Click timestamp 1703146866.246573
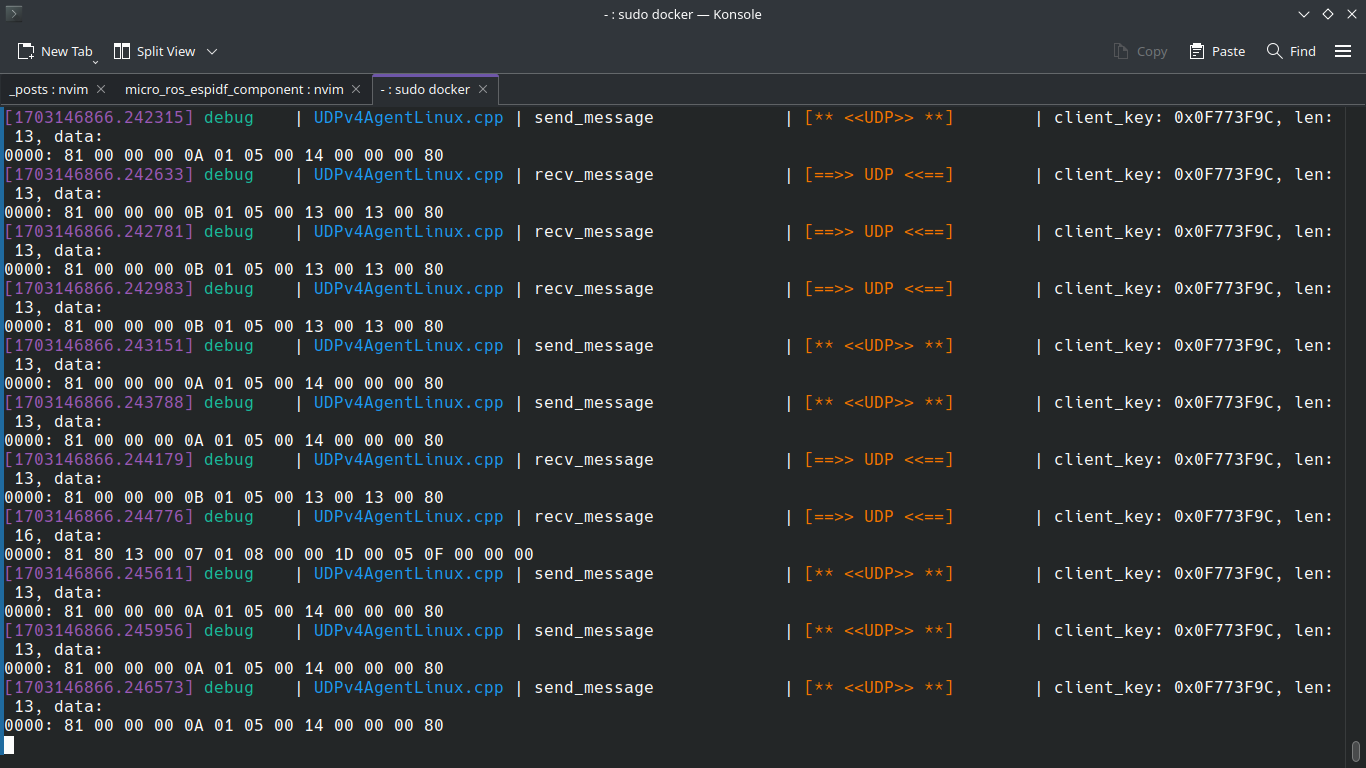The image size is (1366, 768). (99, 687)
